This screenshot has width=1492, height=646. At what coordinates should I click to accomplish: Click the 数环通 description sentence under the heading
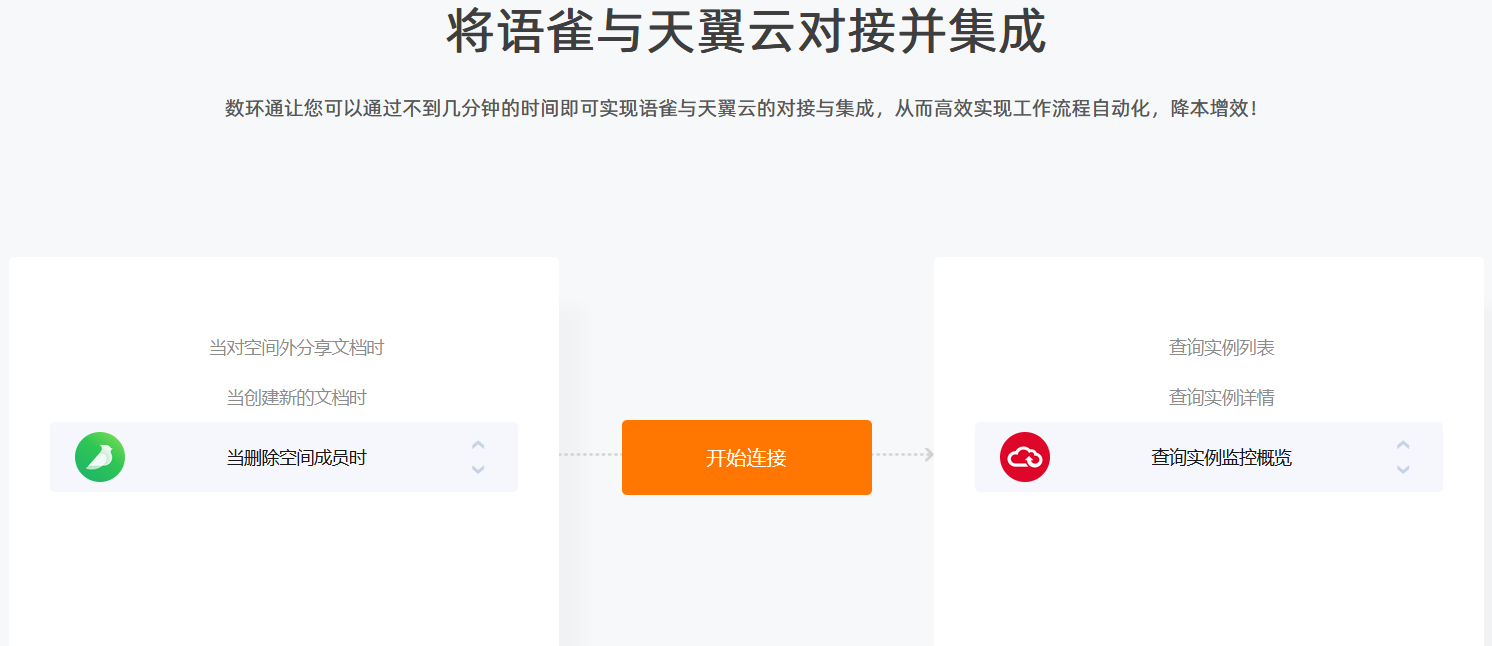741,108
